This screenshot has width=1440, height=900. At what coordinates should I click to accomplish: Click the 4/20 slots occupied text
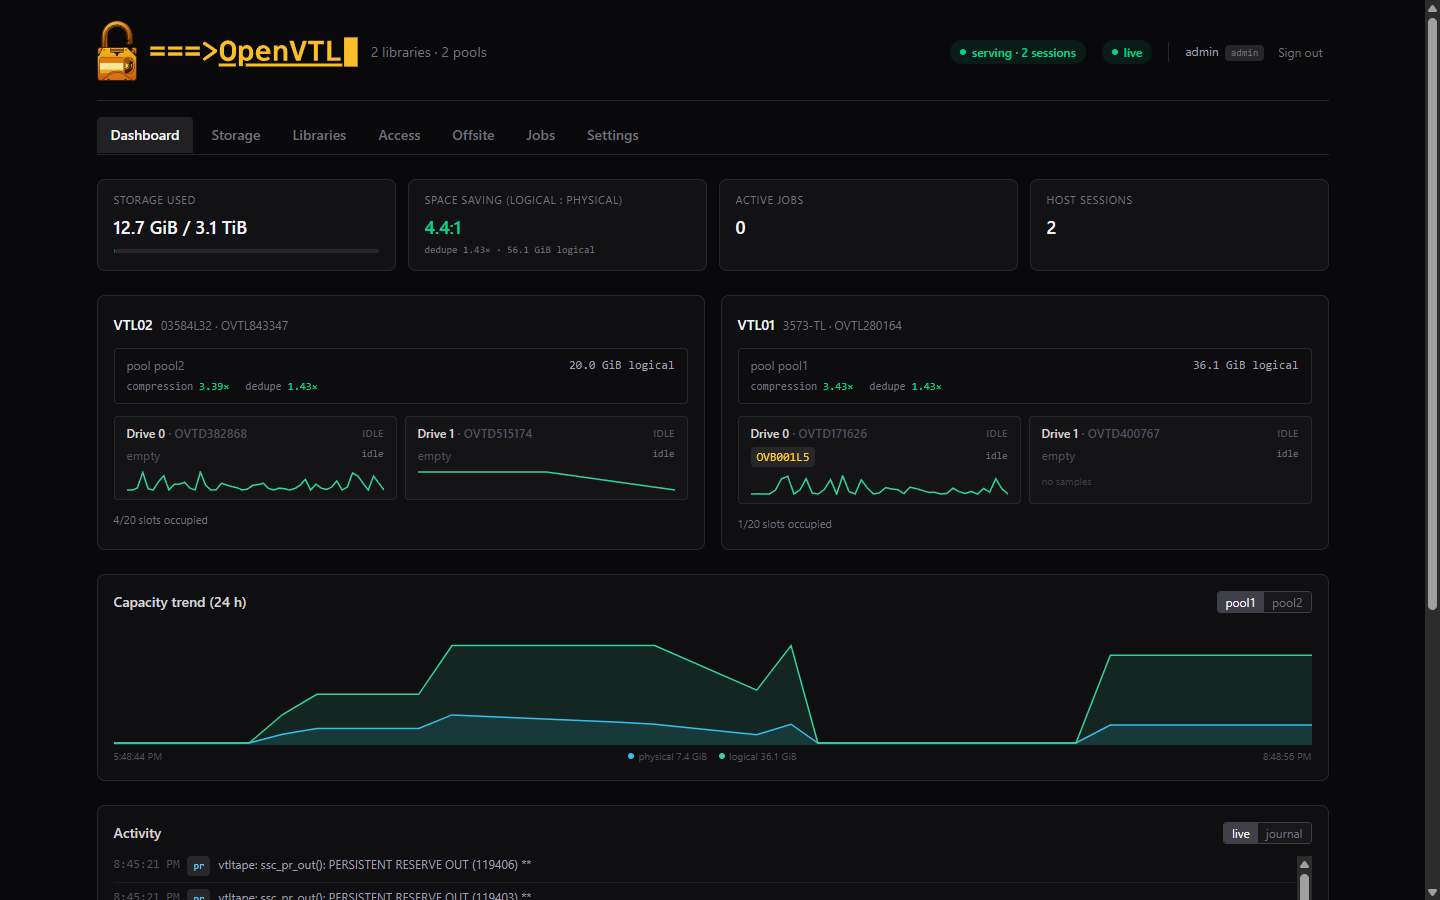pyautogui.click(x=160, y=520)
